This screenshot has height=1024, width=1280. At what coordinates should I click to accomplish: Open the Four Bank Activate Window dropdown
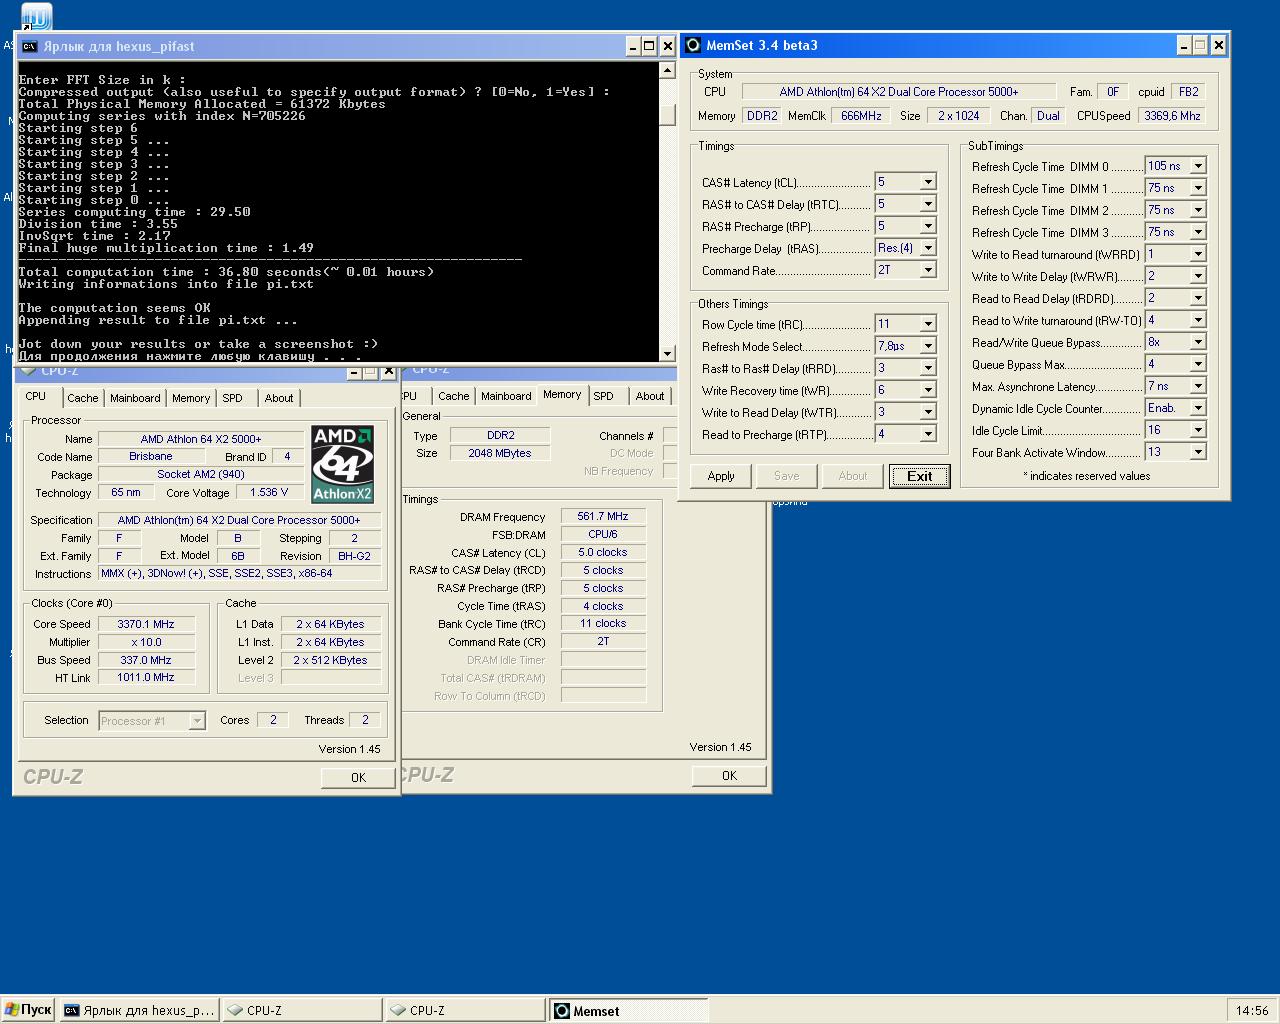coord(1198,452)
